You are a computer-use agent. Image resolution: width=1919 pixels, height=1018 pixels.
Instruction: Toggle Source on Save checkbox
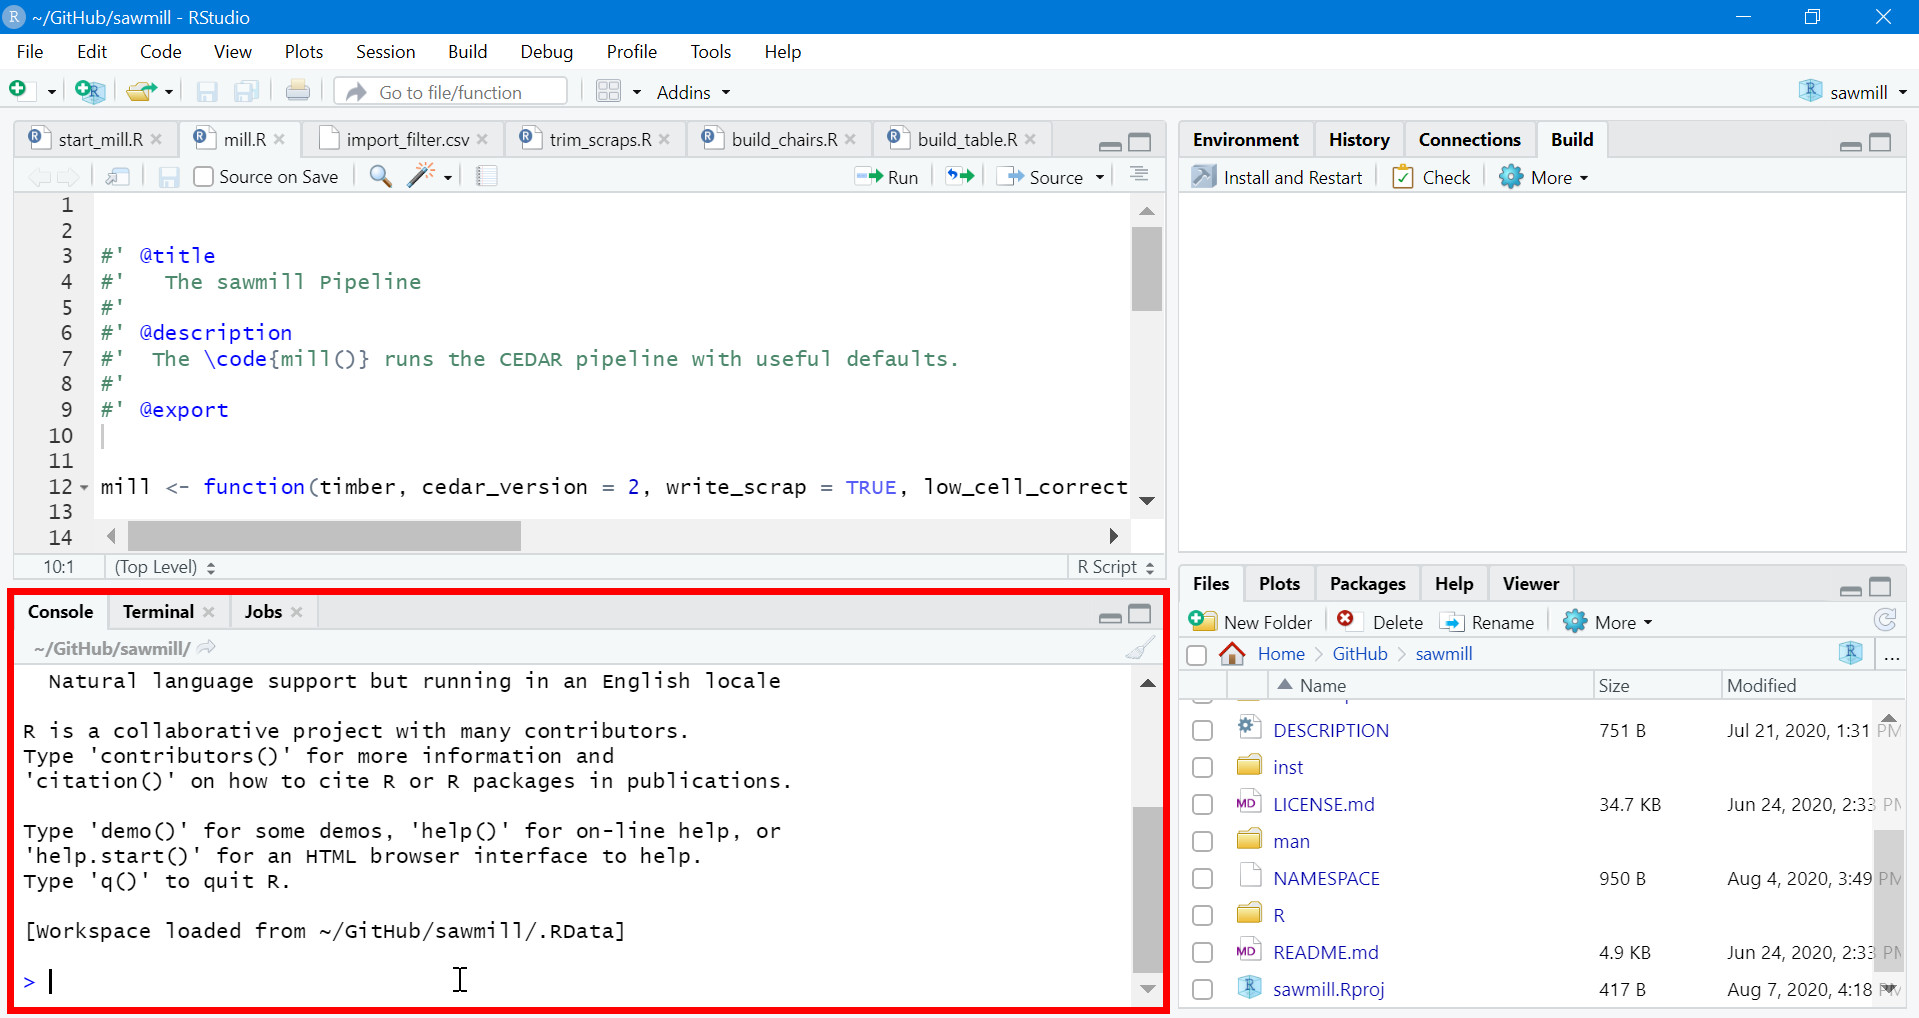(203, 177)
